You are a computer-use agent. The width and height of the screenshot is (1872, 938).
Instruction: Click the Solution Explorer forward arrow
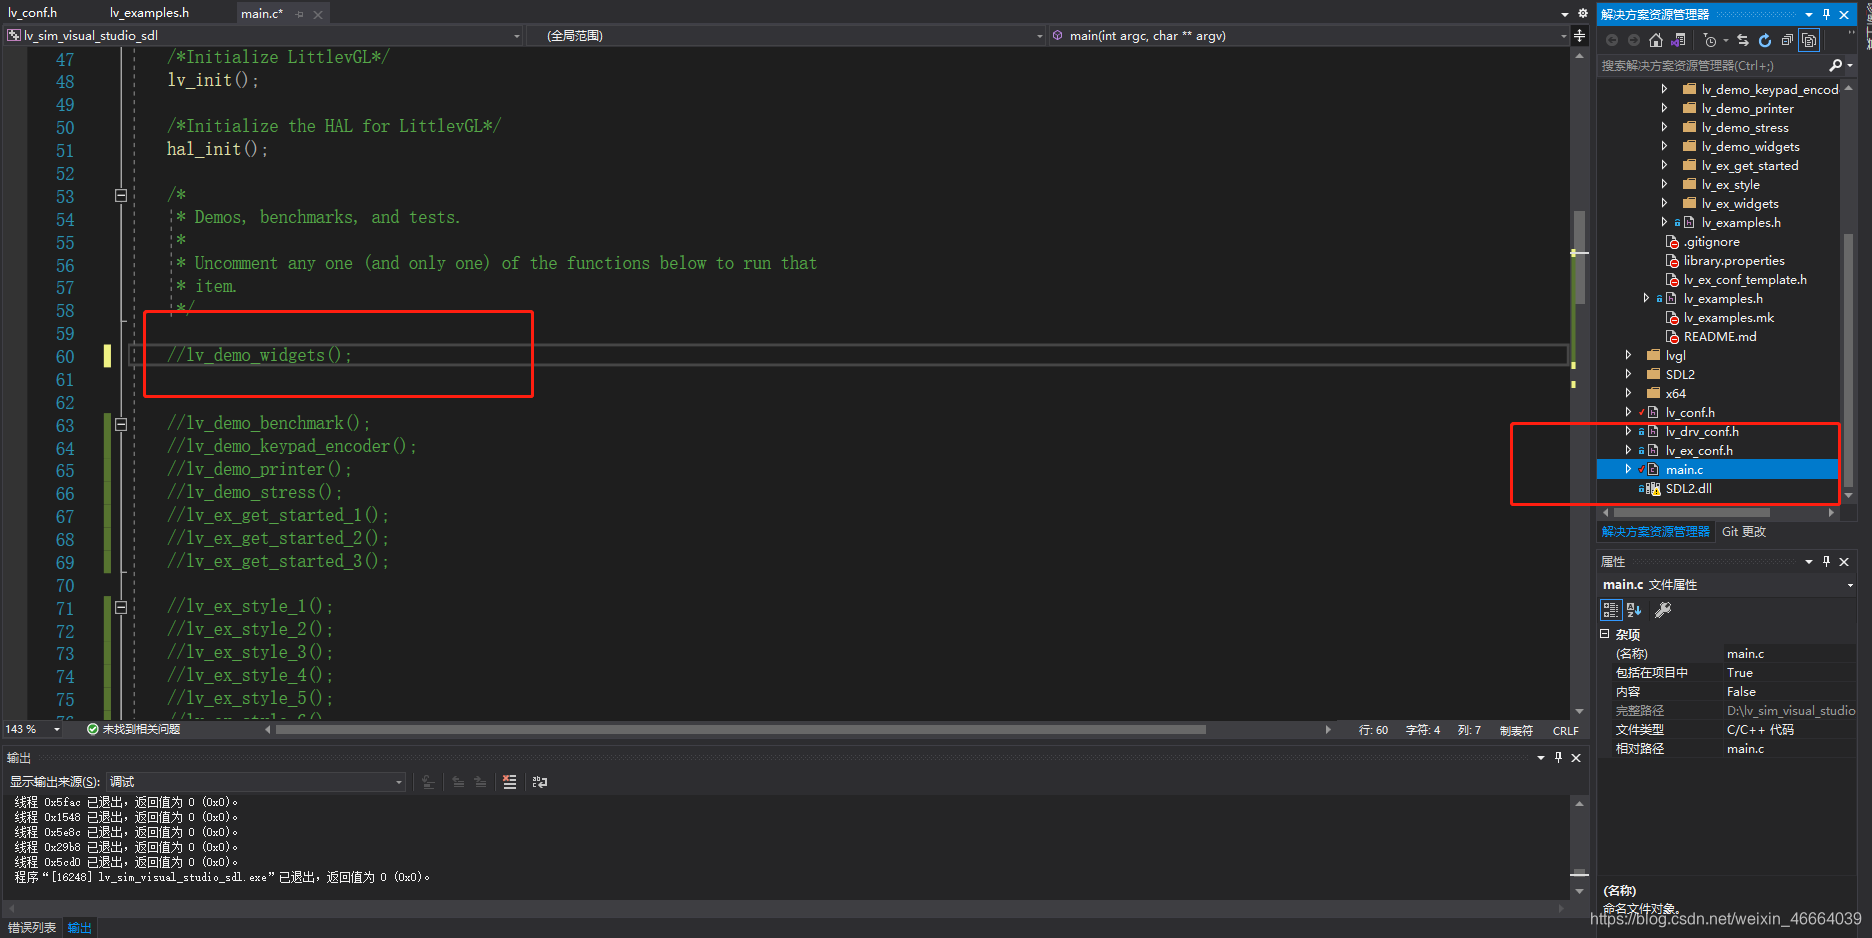1633,40
